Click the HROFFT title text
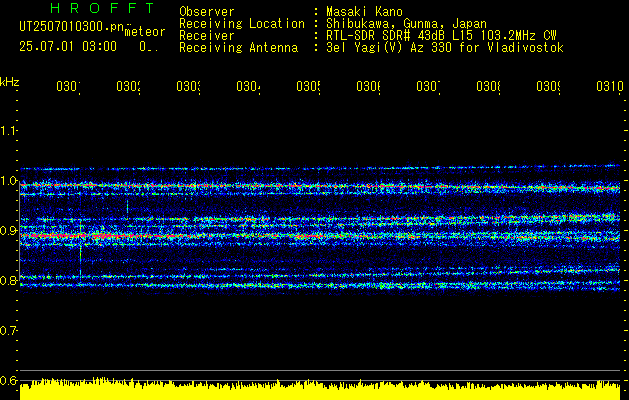Screen dimensions: 629x400 [103, 8]
